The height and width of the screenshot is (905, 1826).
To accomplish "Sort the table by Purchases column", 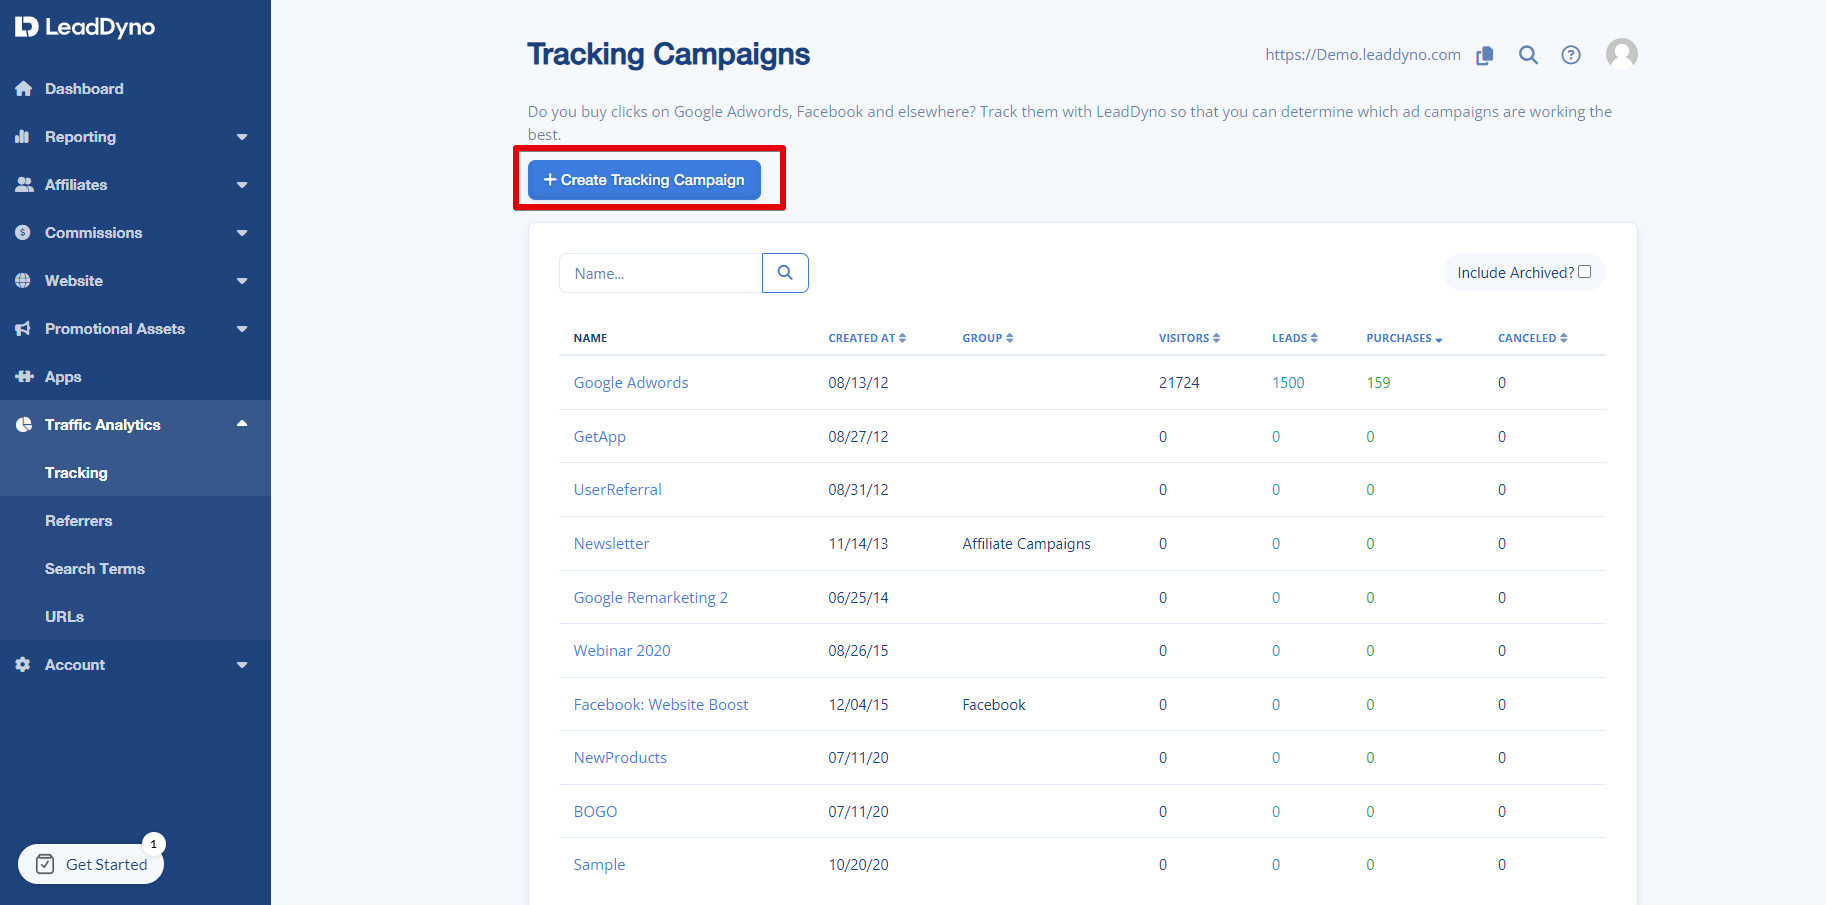I will coord(1404,338).
